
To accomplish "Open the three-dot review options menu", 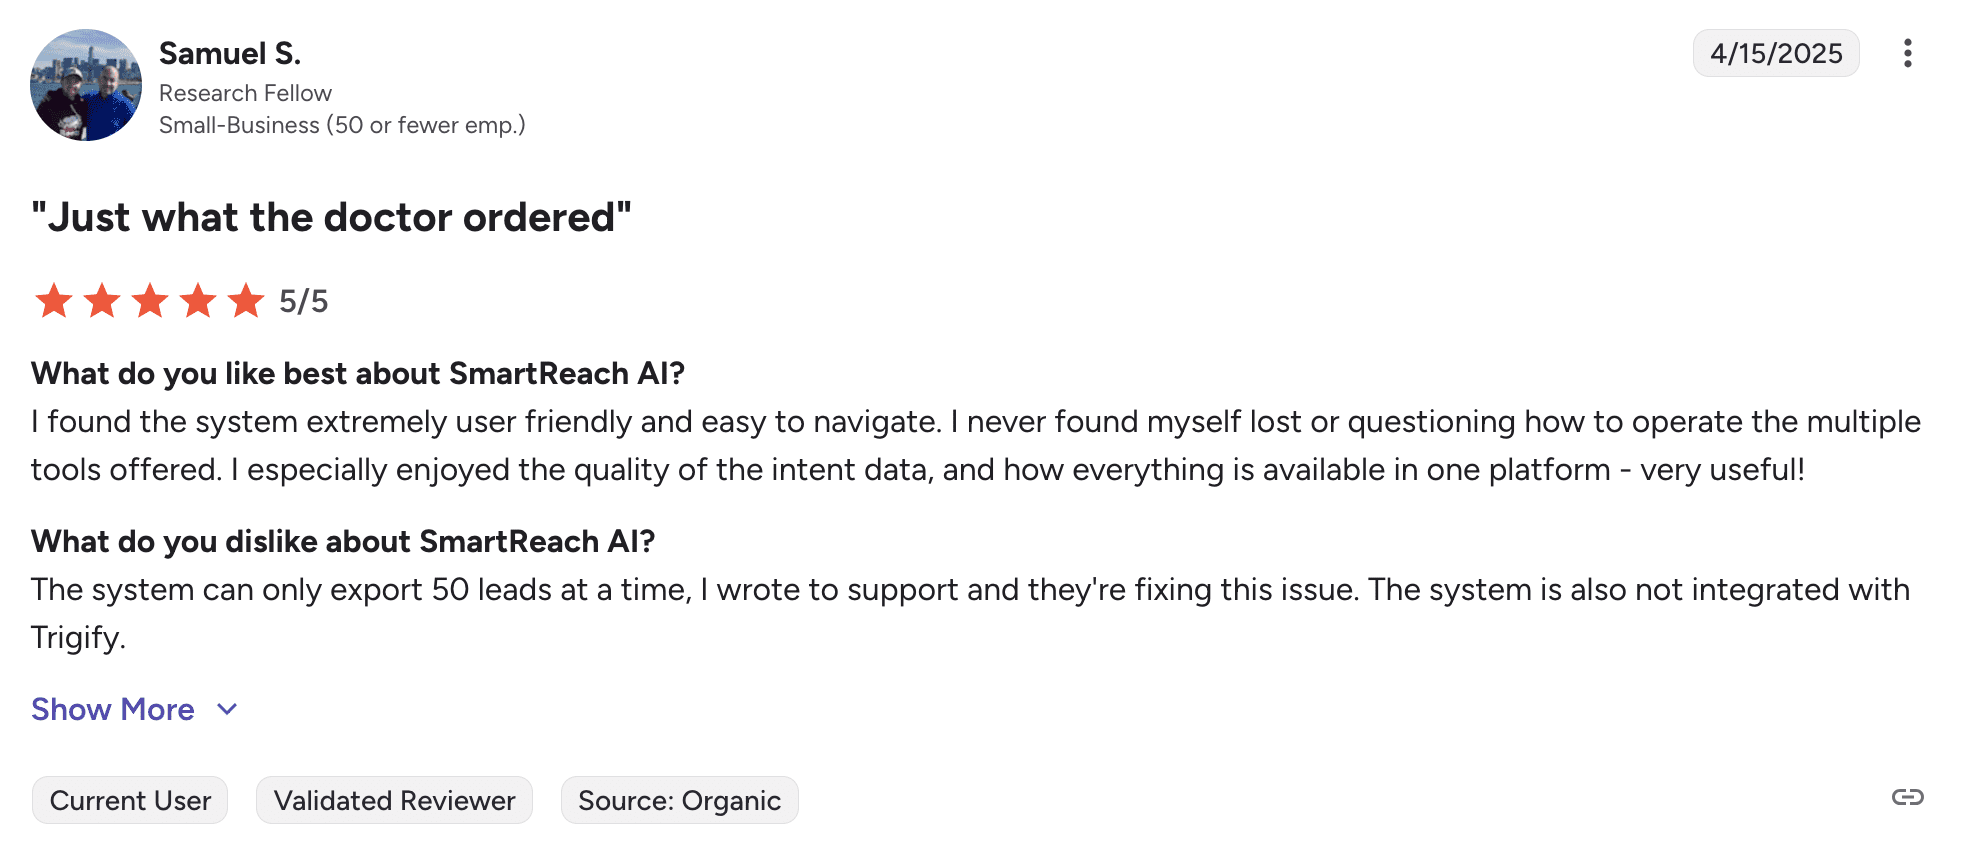I will point(1907,53).
